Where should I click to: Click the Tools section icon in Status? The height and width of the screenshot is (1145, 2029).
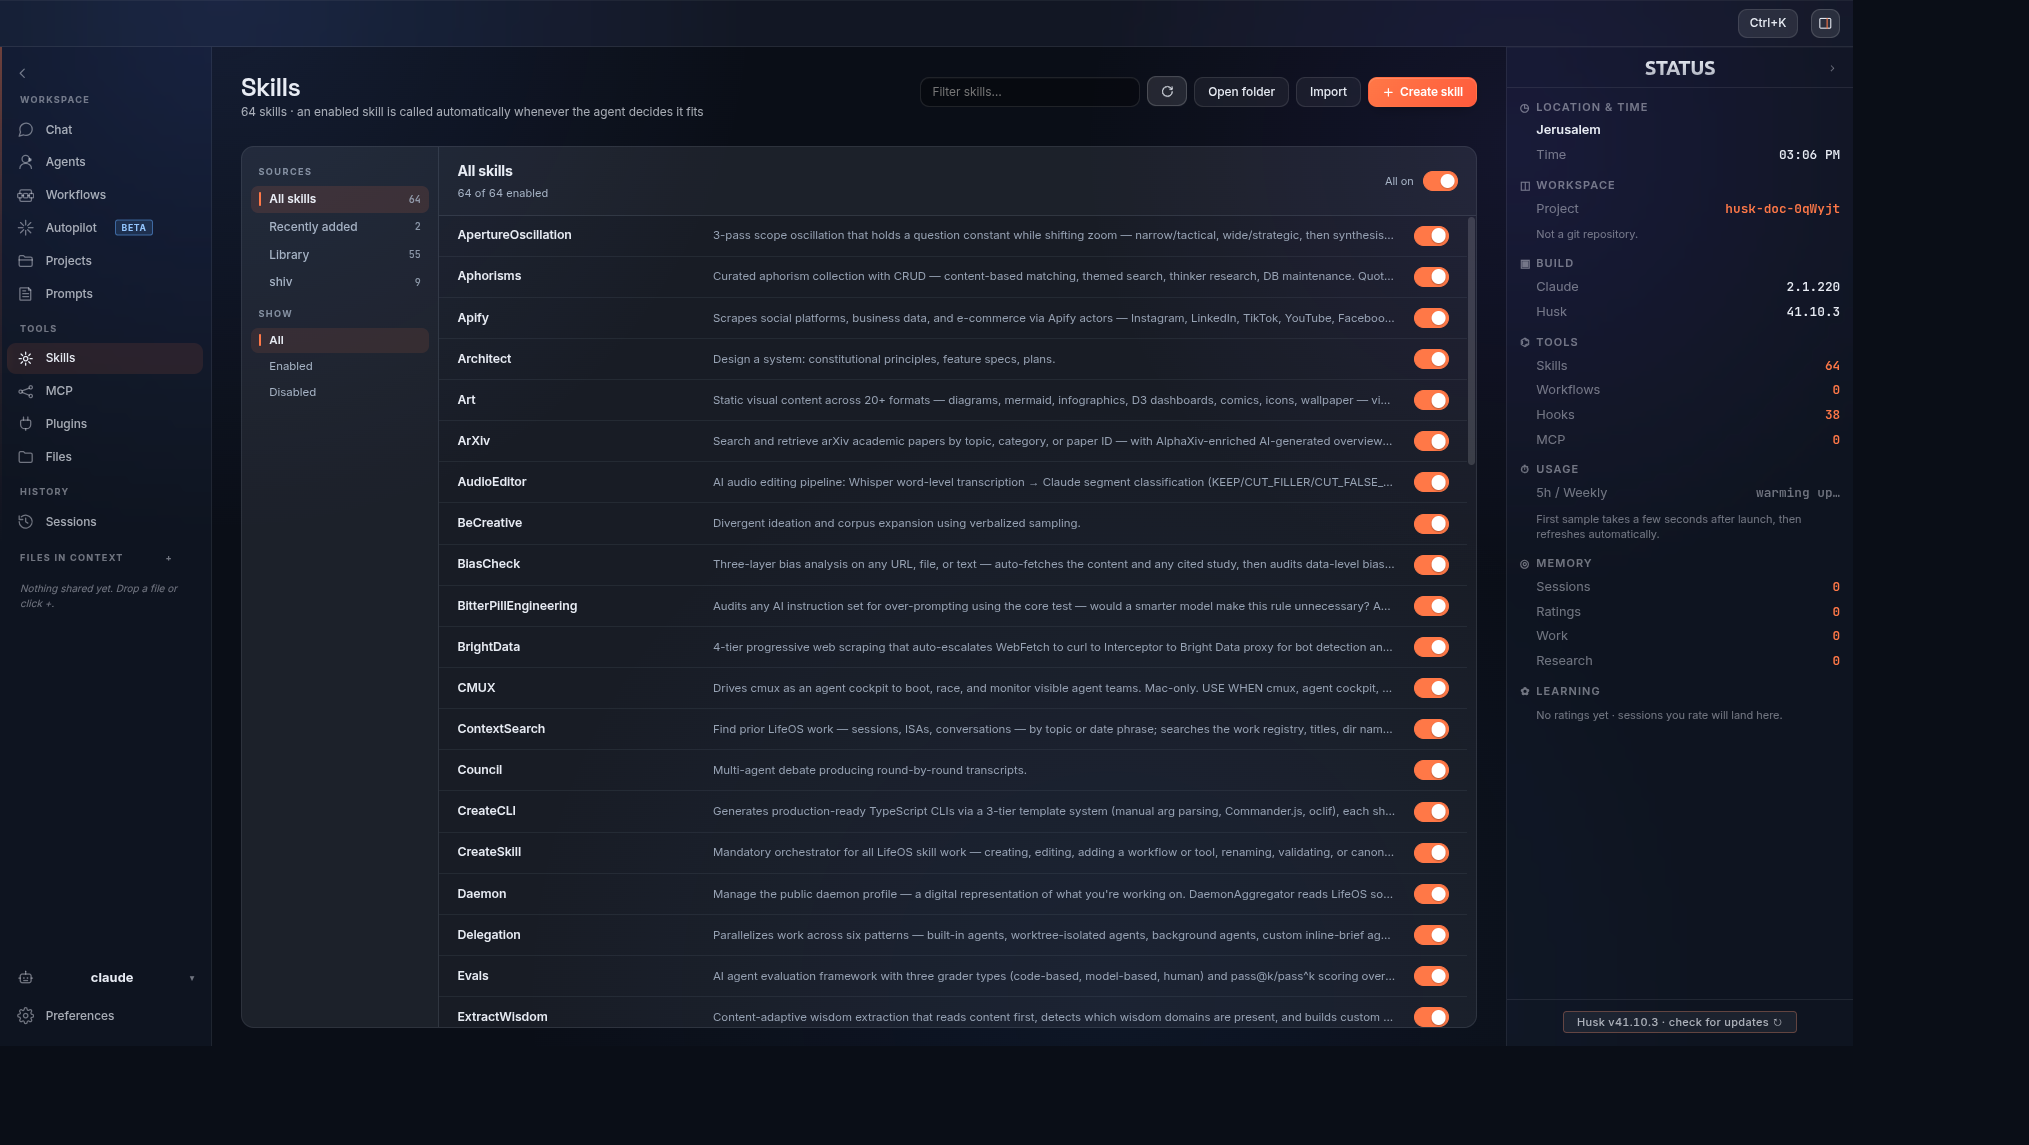coord(1525,343)
